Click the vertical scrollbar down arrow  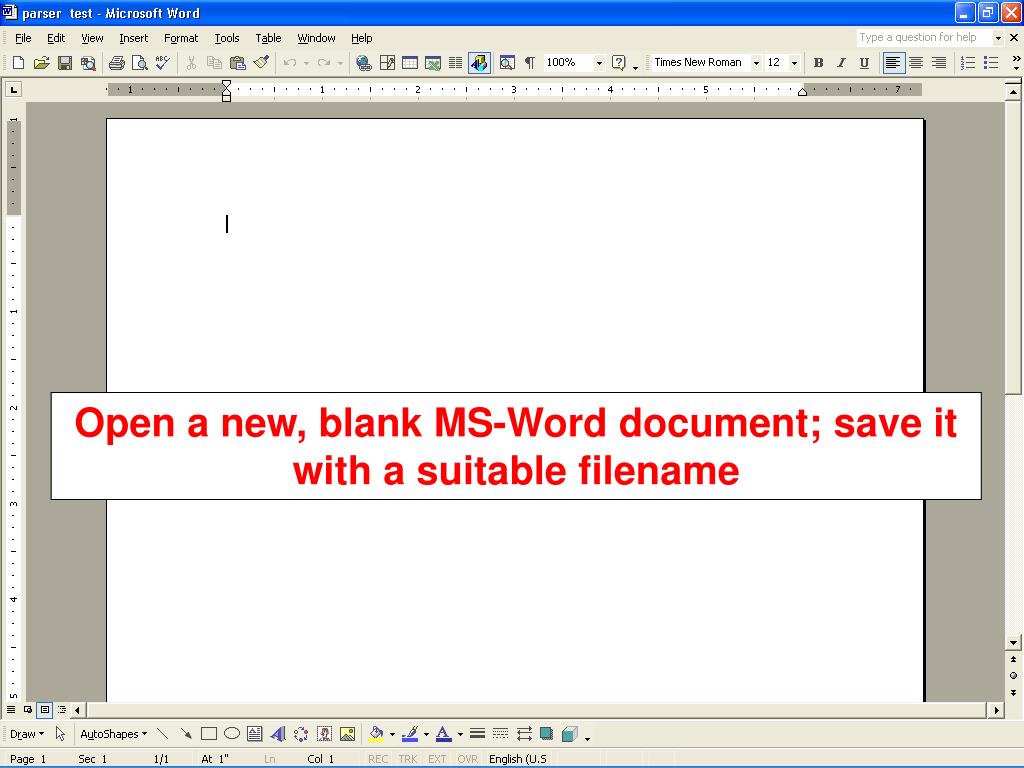coord(1014,643)
